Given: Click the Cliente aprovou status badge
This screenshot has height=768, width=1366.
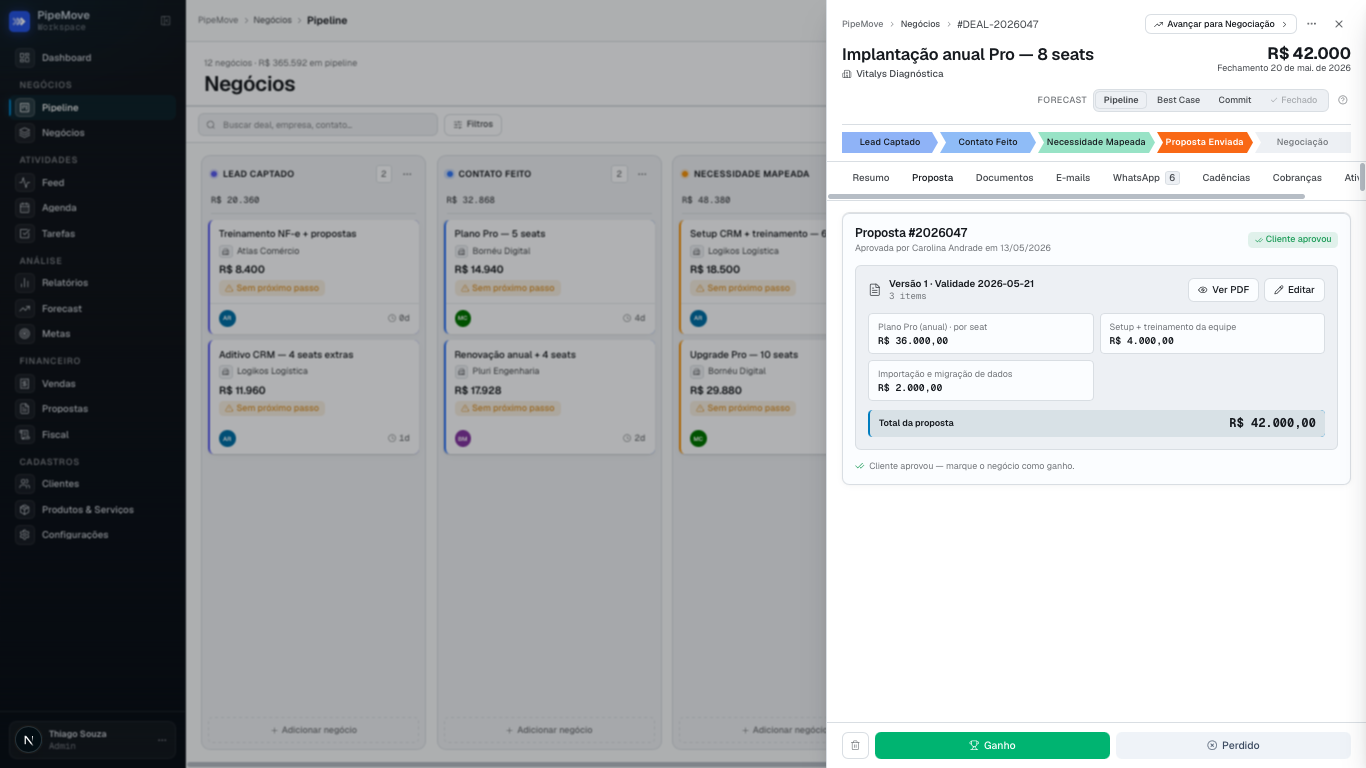Looking at the screenshot, I should [1292, 240].
